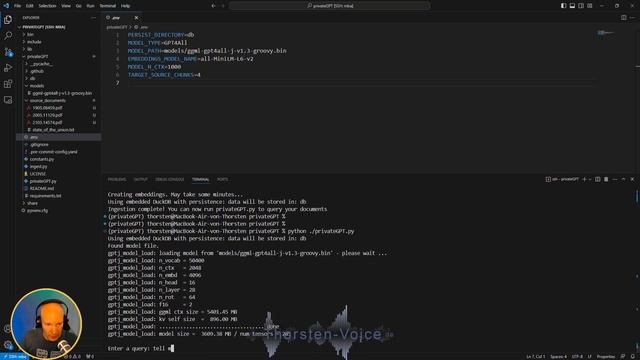Open the View menu
The width and height of the screenshot is (640, 360).
tap(66, 6)
